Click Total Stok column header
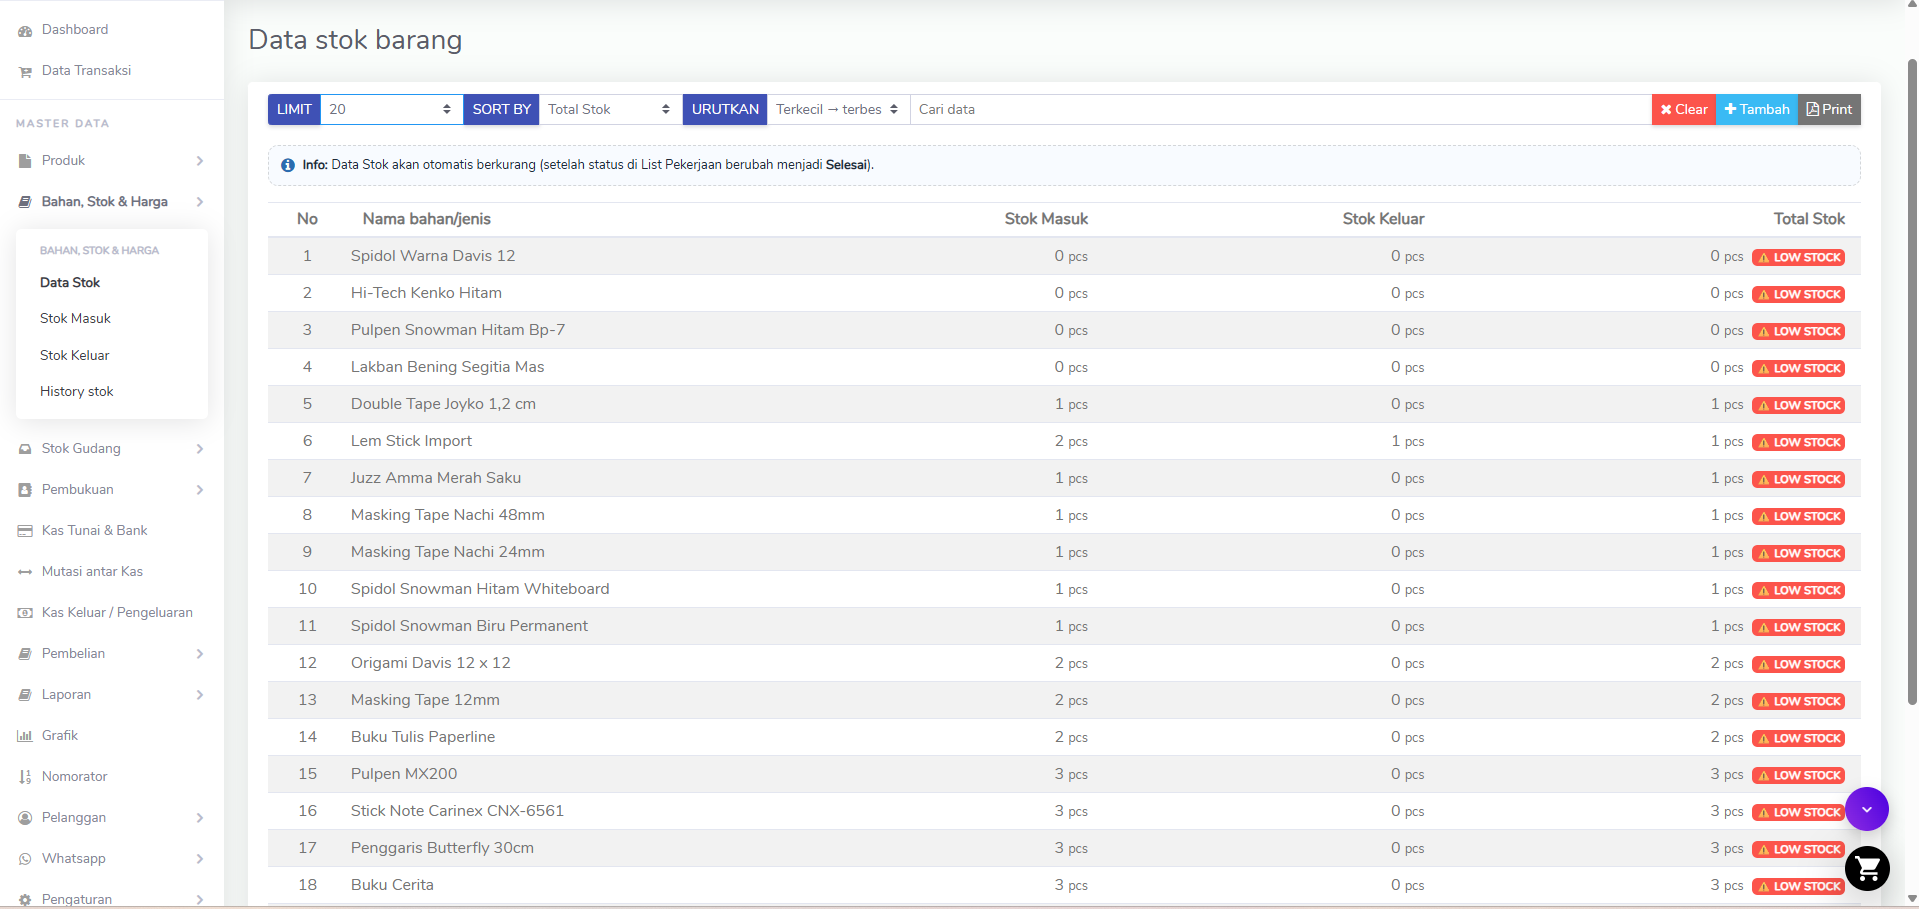The width and height of the screenshot is (1919, 909). pos(1809,219)
